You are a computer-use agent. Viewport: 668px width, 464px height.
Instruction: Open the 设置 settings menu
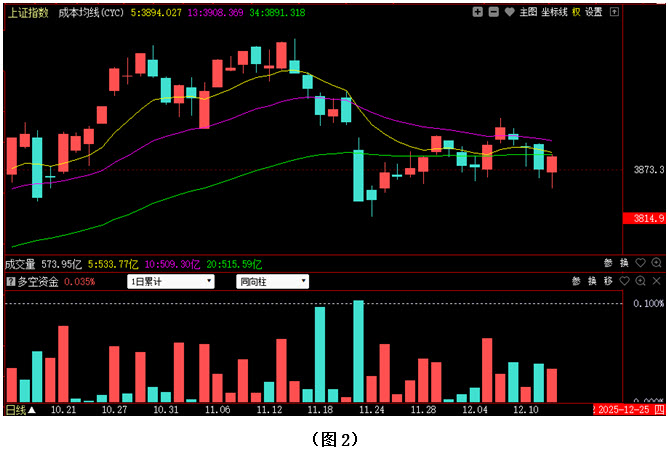594,12
